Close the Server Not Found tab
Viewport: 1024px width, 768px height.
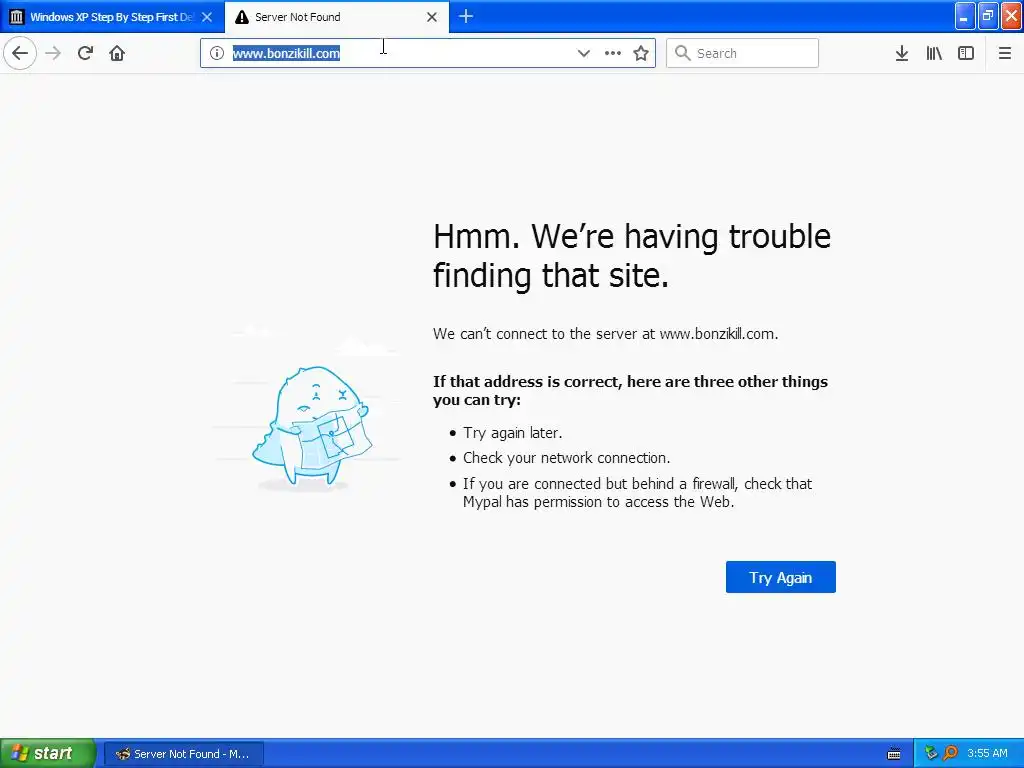(432, 17)
